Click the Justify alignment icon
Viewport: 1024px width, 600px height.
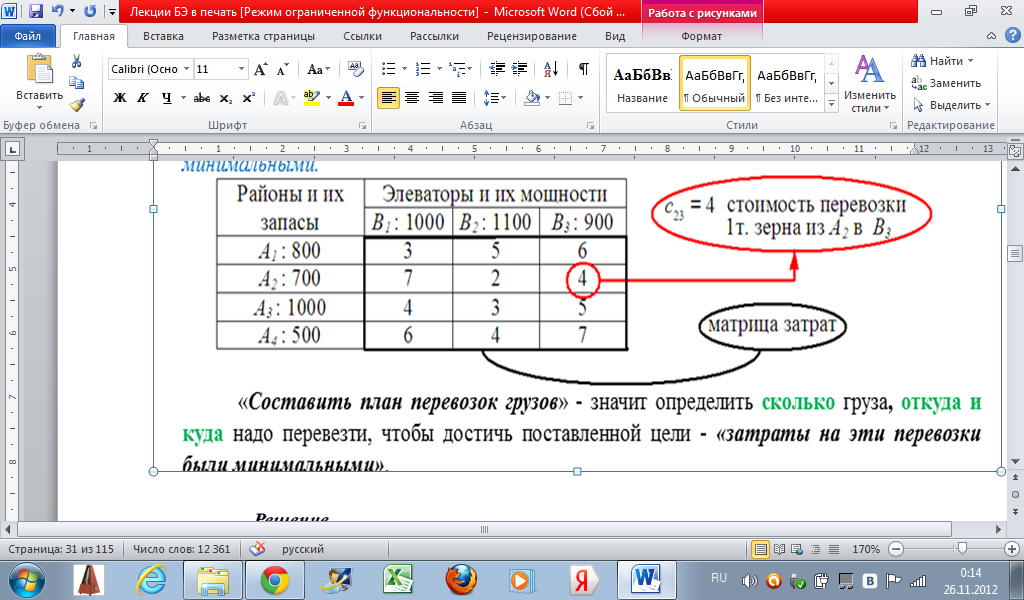[x=459, y=98]
